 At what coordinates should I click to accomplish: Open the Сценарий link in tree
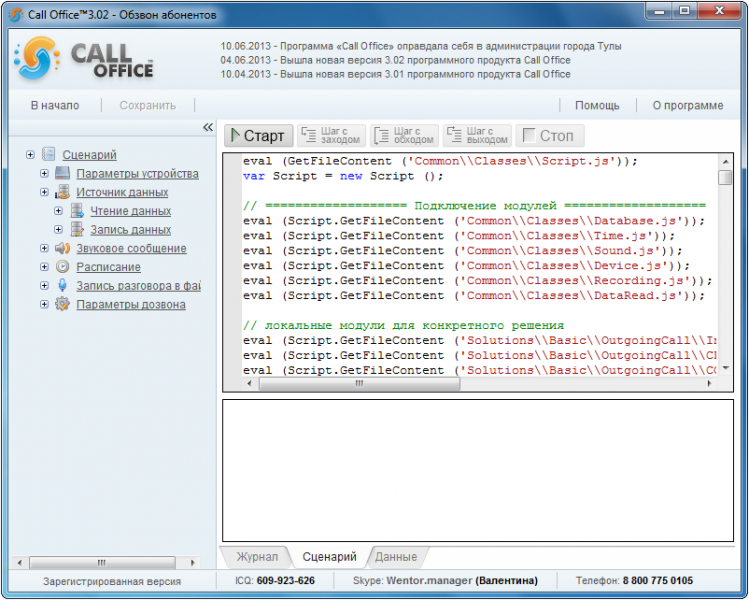[89, 155]
